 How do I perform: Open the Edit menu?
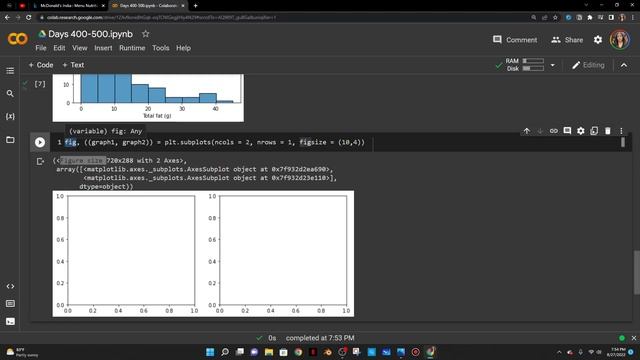point(59,48)
